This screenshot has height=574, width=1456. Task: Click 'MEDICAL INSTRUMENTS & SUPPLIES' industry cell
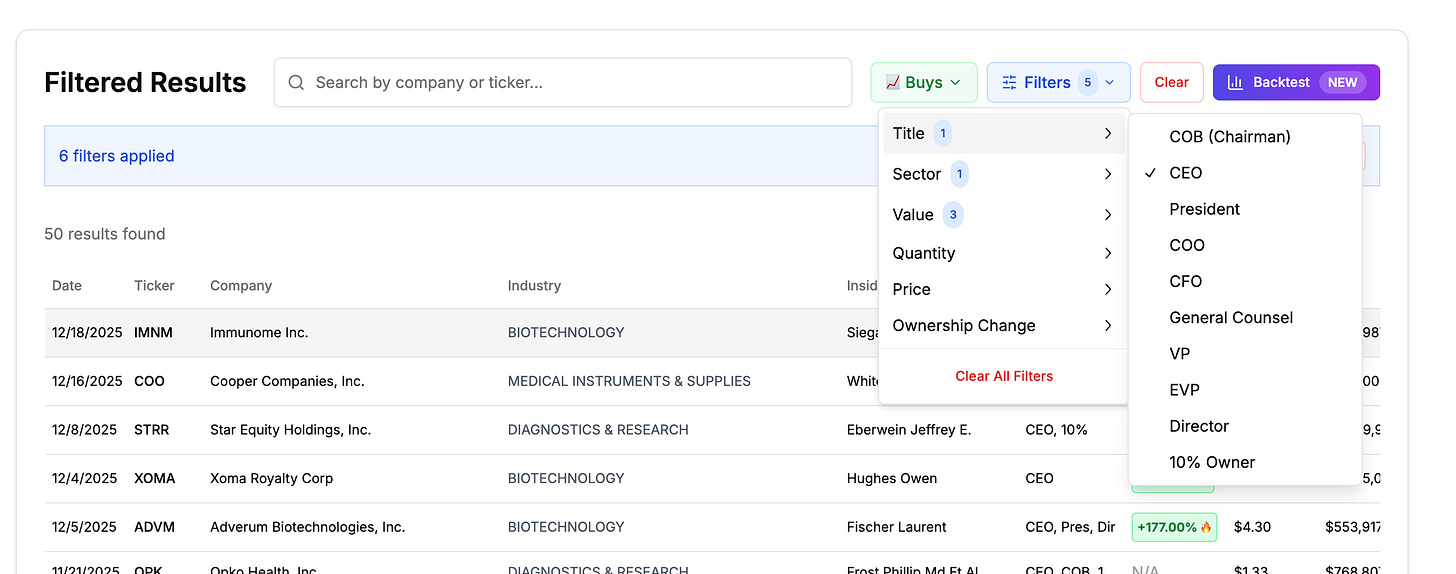pos(629,381)
